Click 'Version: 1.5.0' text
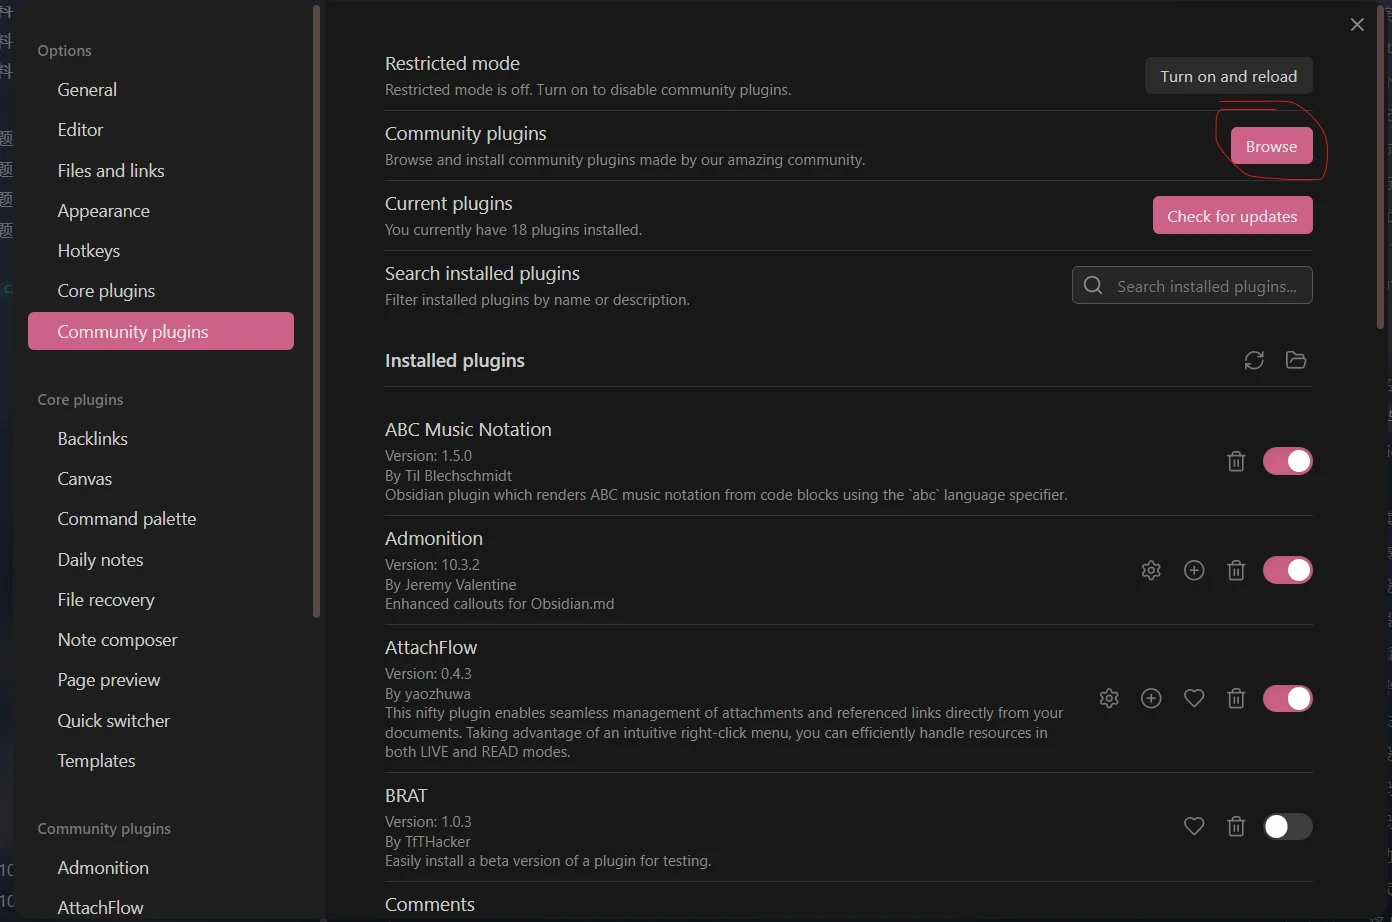The width and height of the screenshot is (1392, 922). click(x=428, y=455)
